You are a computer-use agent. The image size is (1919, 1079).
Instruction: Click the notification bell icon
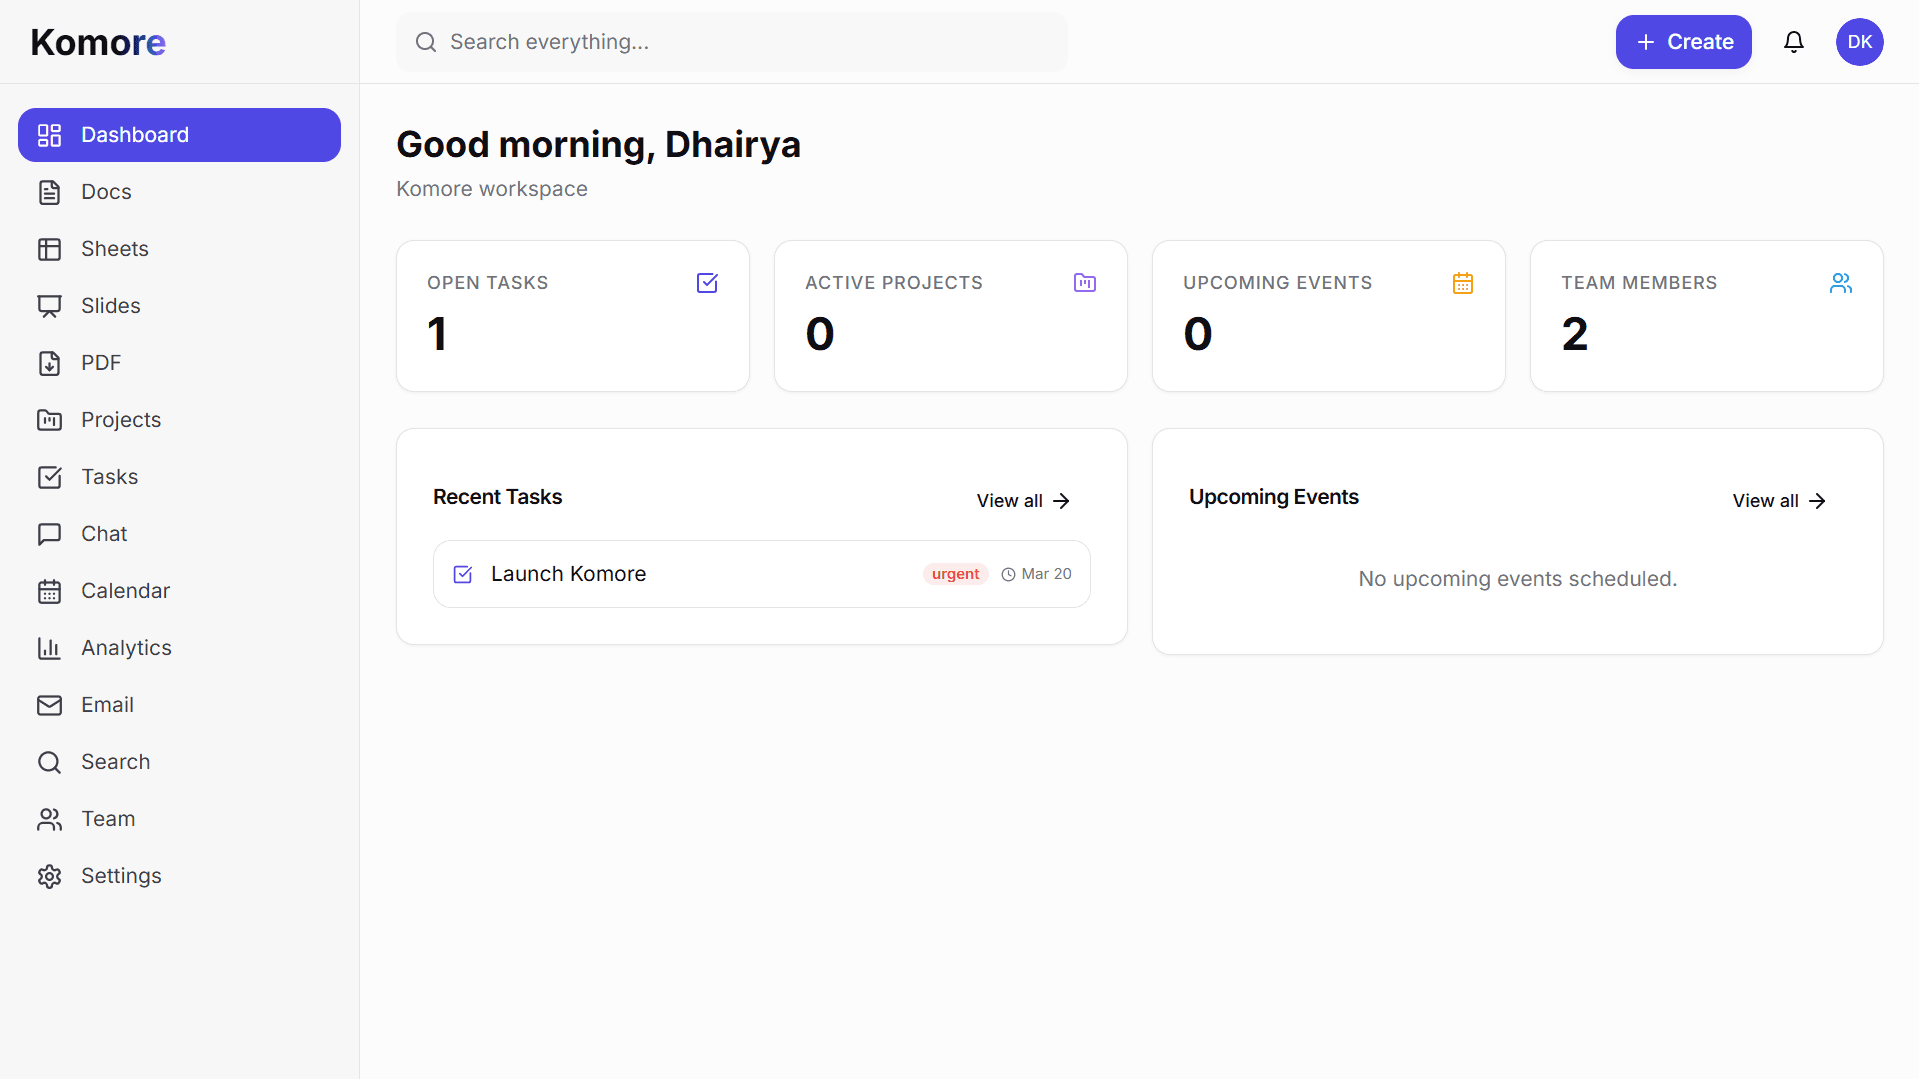pos(1793,41)
